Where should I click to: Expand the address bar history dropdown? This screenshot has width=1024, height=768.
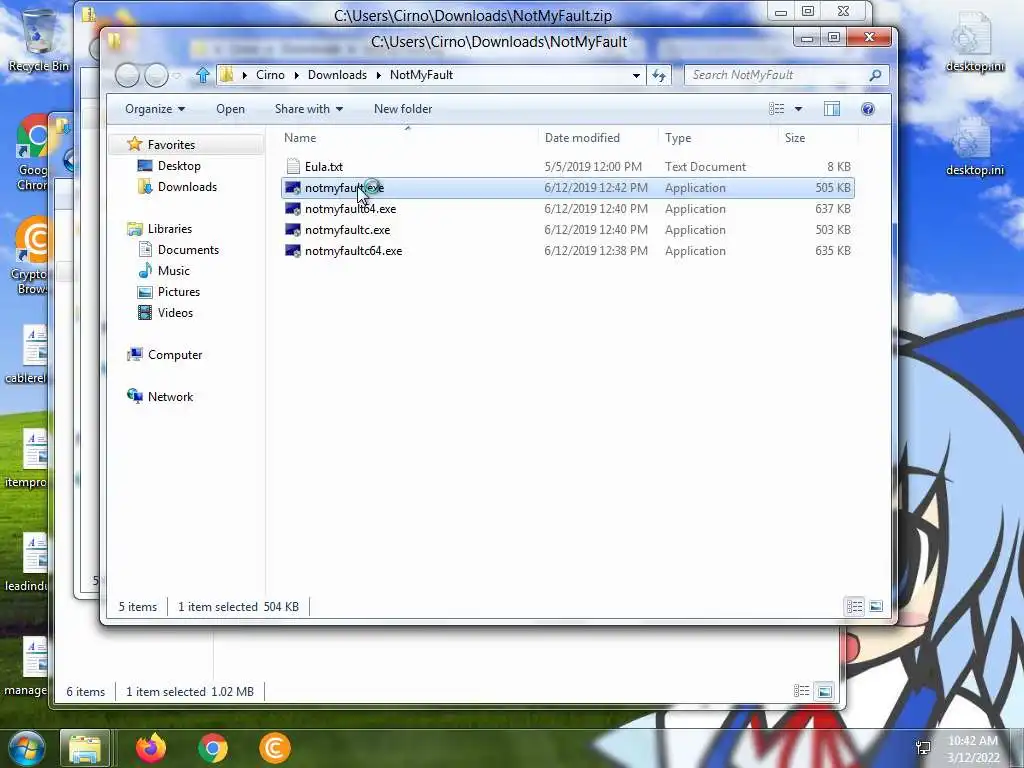tap(636, 75)
